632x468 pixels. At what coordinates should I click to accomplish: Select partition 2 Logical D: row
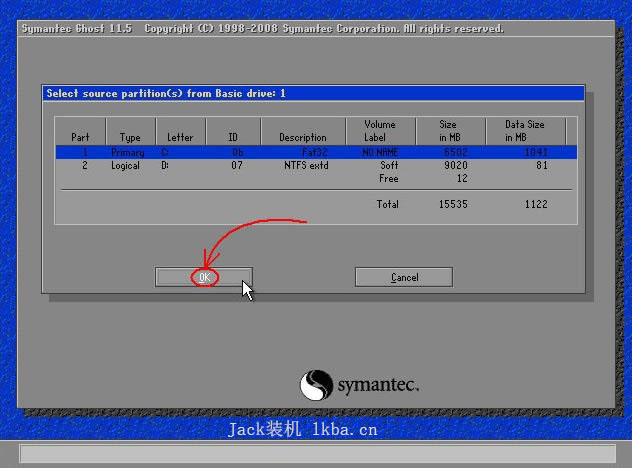[316, 165]
